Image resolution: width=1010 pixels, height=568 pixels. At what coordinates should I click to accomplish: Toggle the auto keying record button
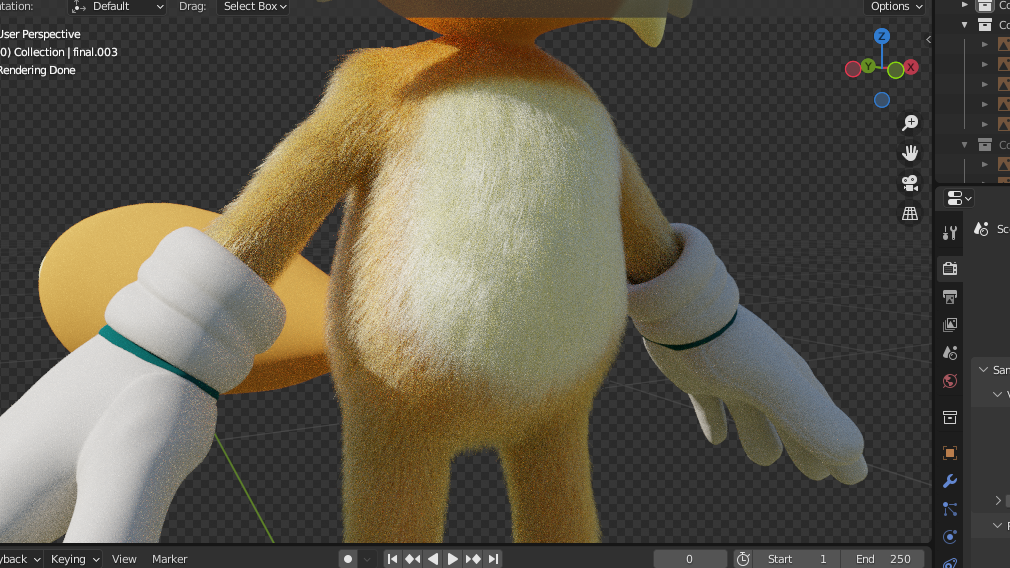coord(348,559)
